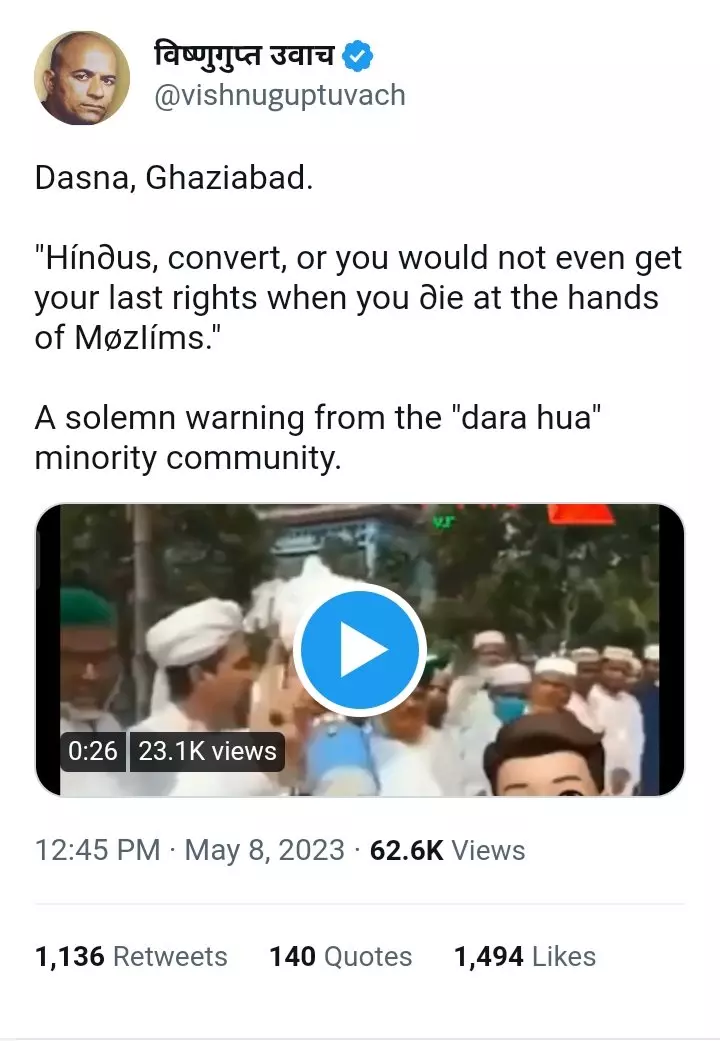Click the red flag in the video
The width and height of the screenshot is (720, 1041).
(580, 515)
